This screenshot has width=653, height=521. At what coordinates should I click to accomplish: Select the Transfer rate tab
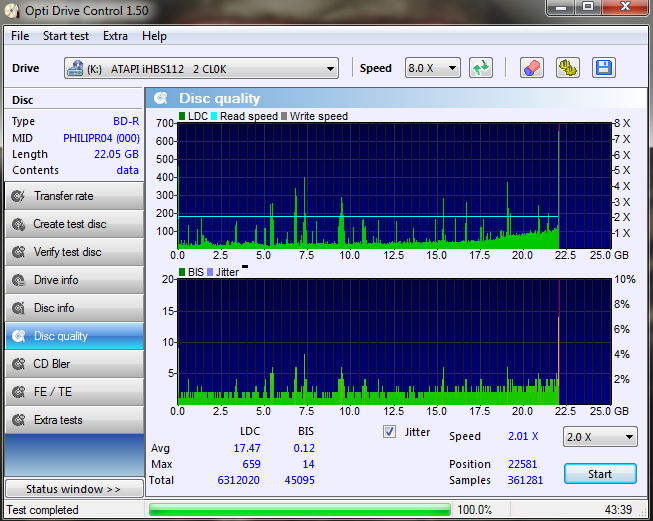[x=74, y=196]
